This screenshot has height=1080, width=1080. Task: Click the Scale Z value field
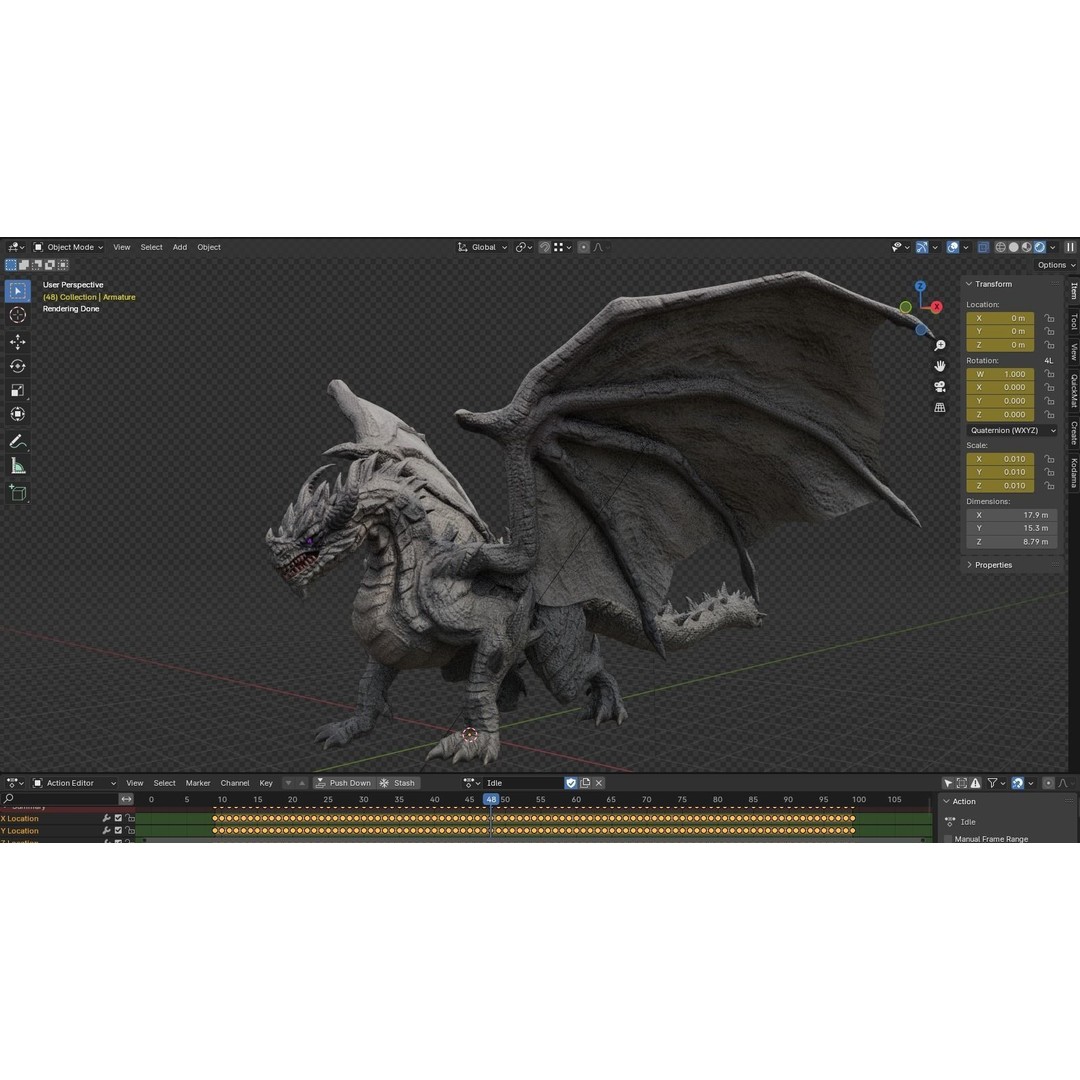pos(999,486)
